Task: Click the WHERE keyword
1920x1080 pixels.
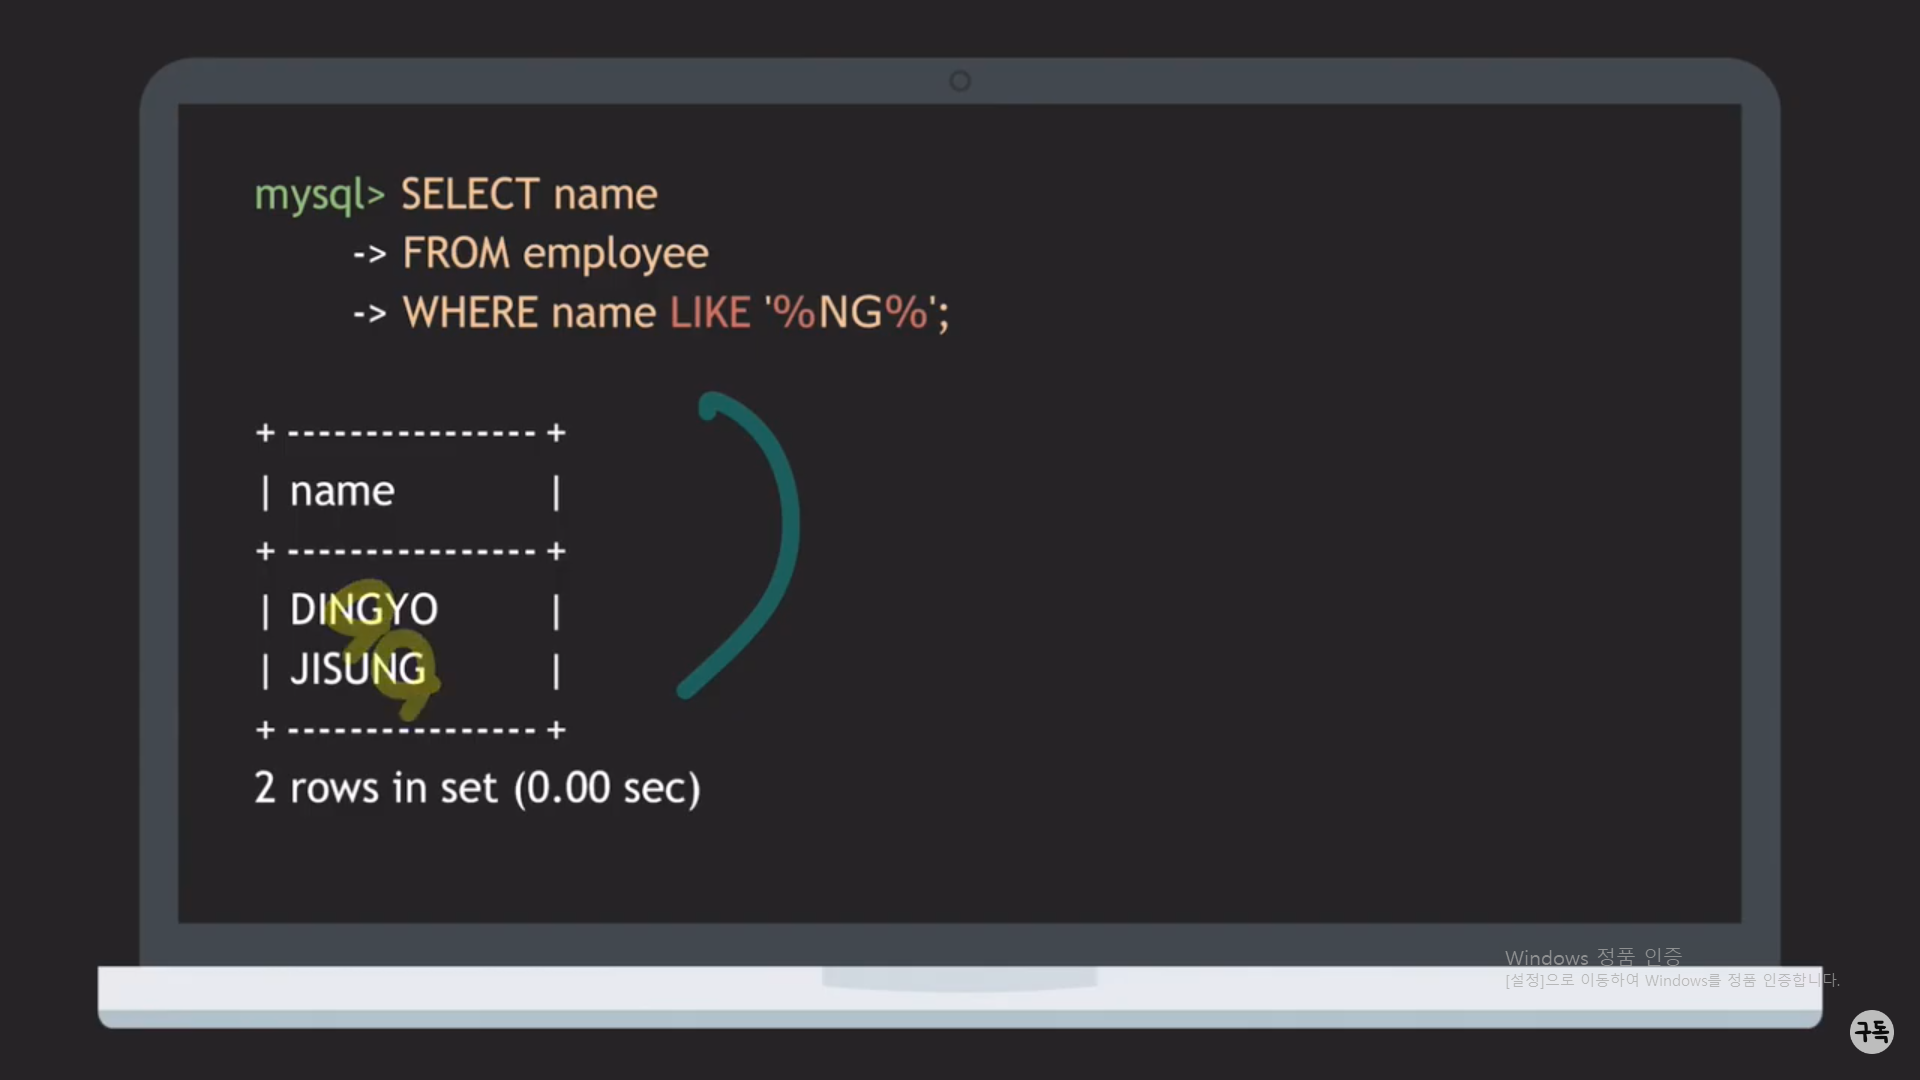Action: [x=470, y=313]
